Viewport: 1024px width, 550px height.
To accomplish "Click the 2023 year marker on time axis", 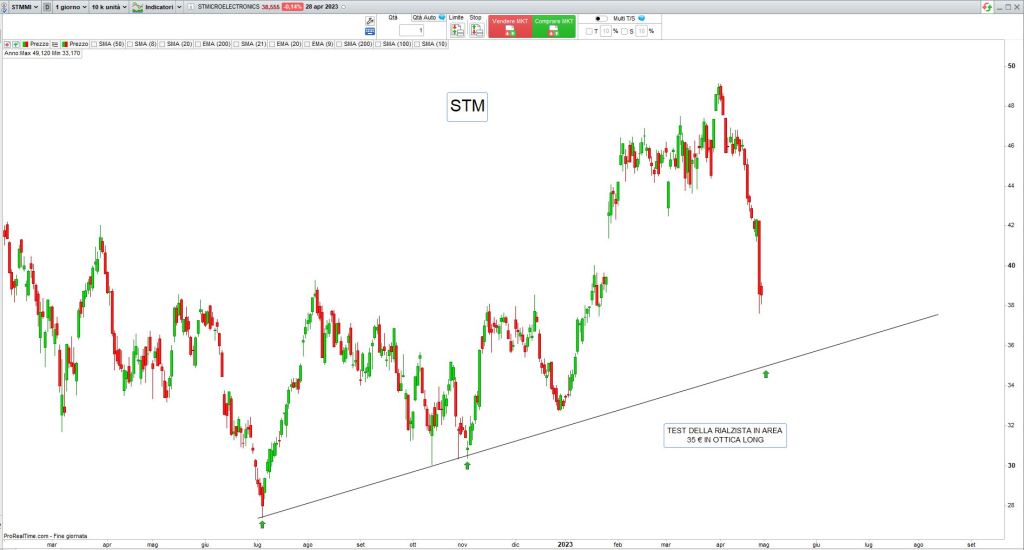I will coord(565,544).
